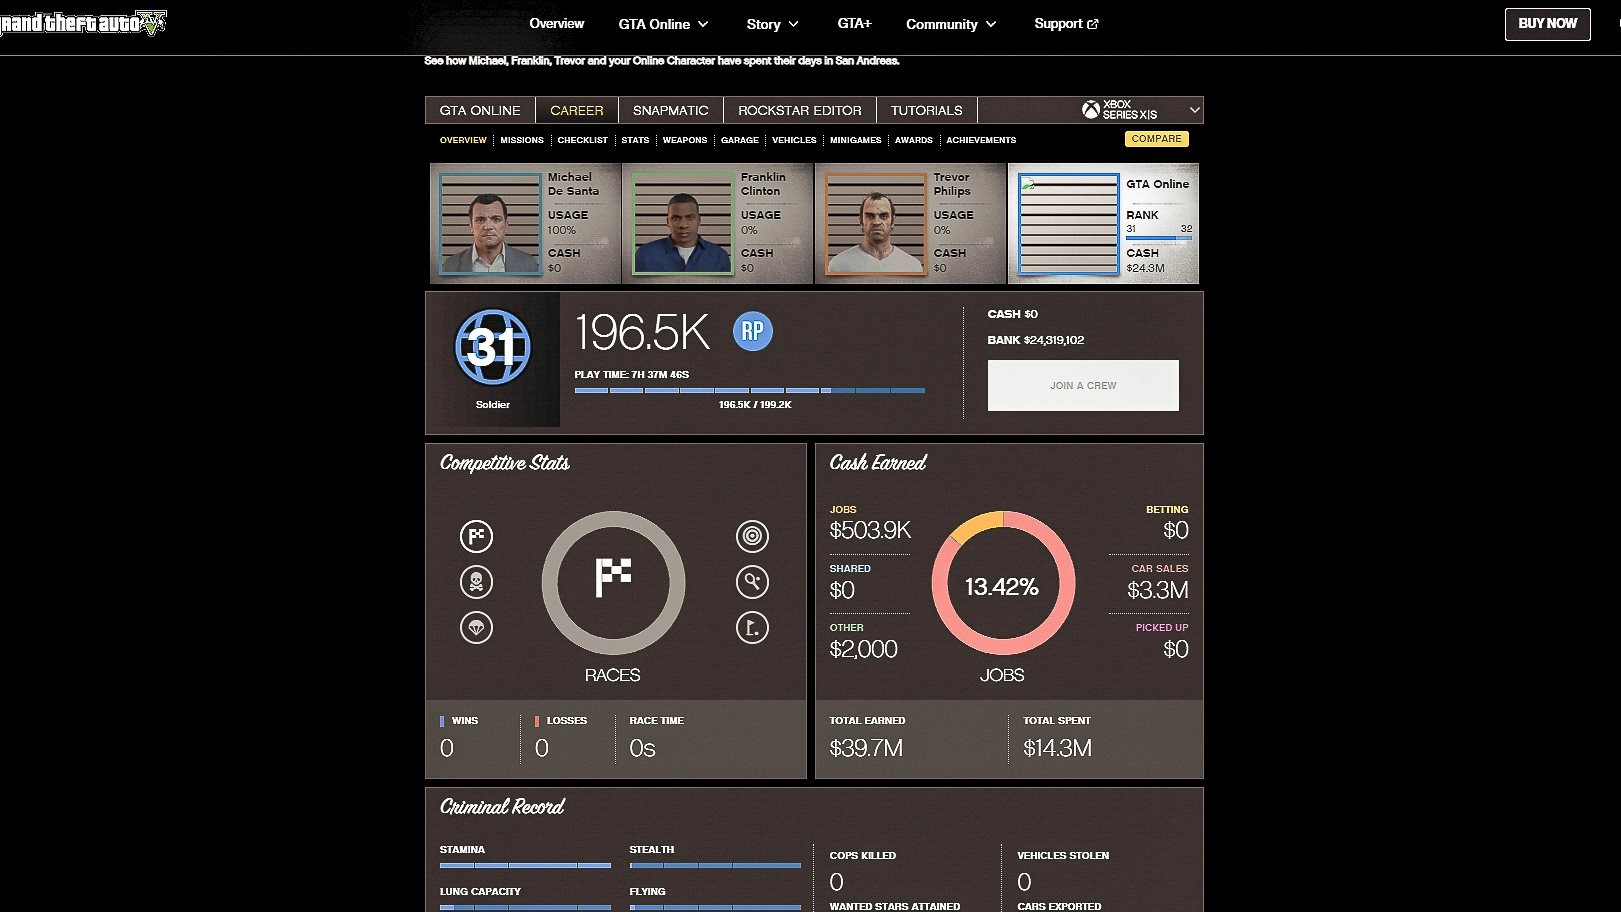Open the Support link
Screen dimensions: 1621x912
point(1066,24)
